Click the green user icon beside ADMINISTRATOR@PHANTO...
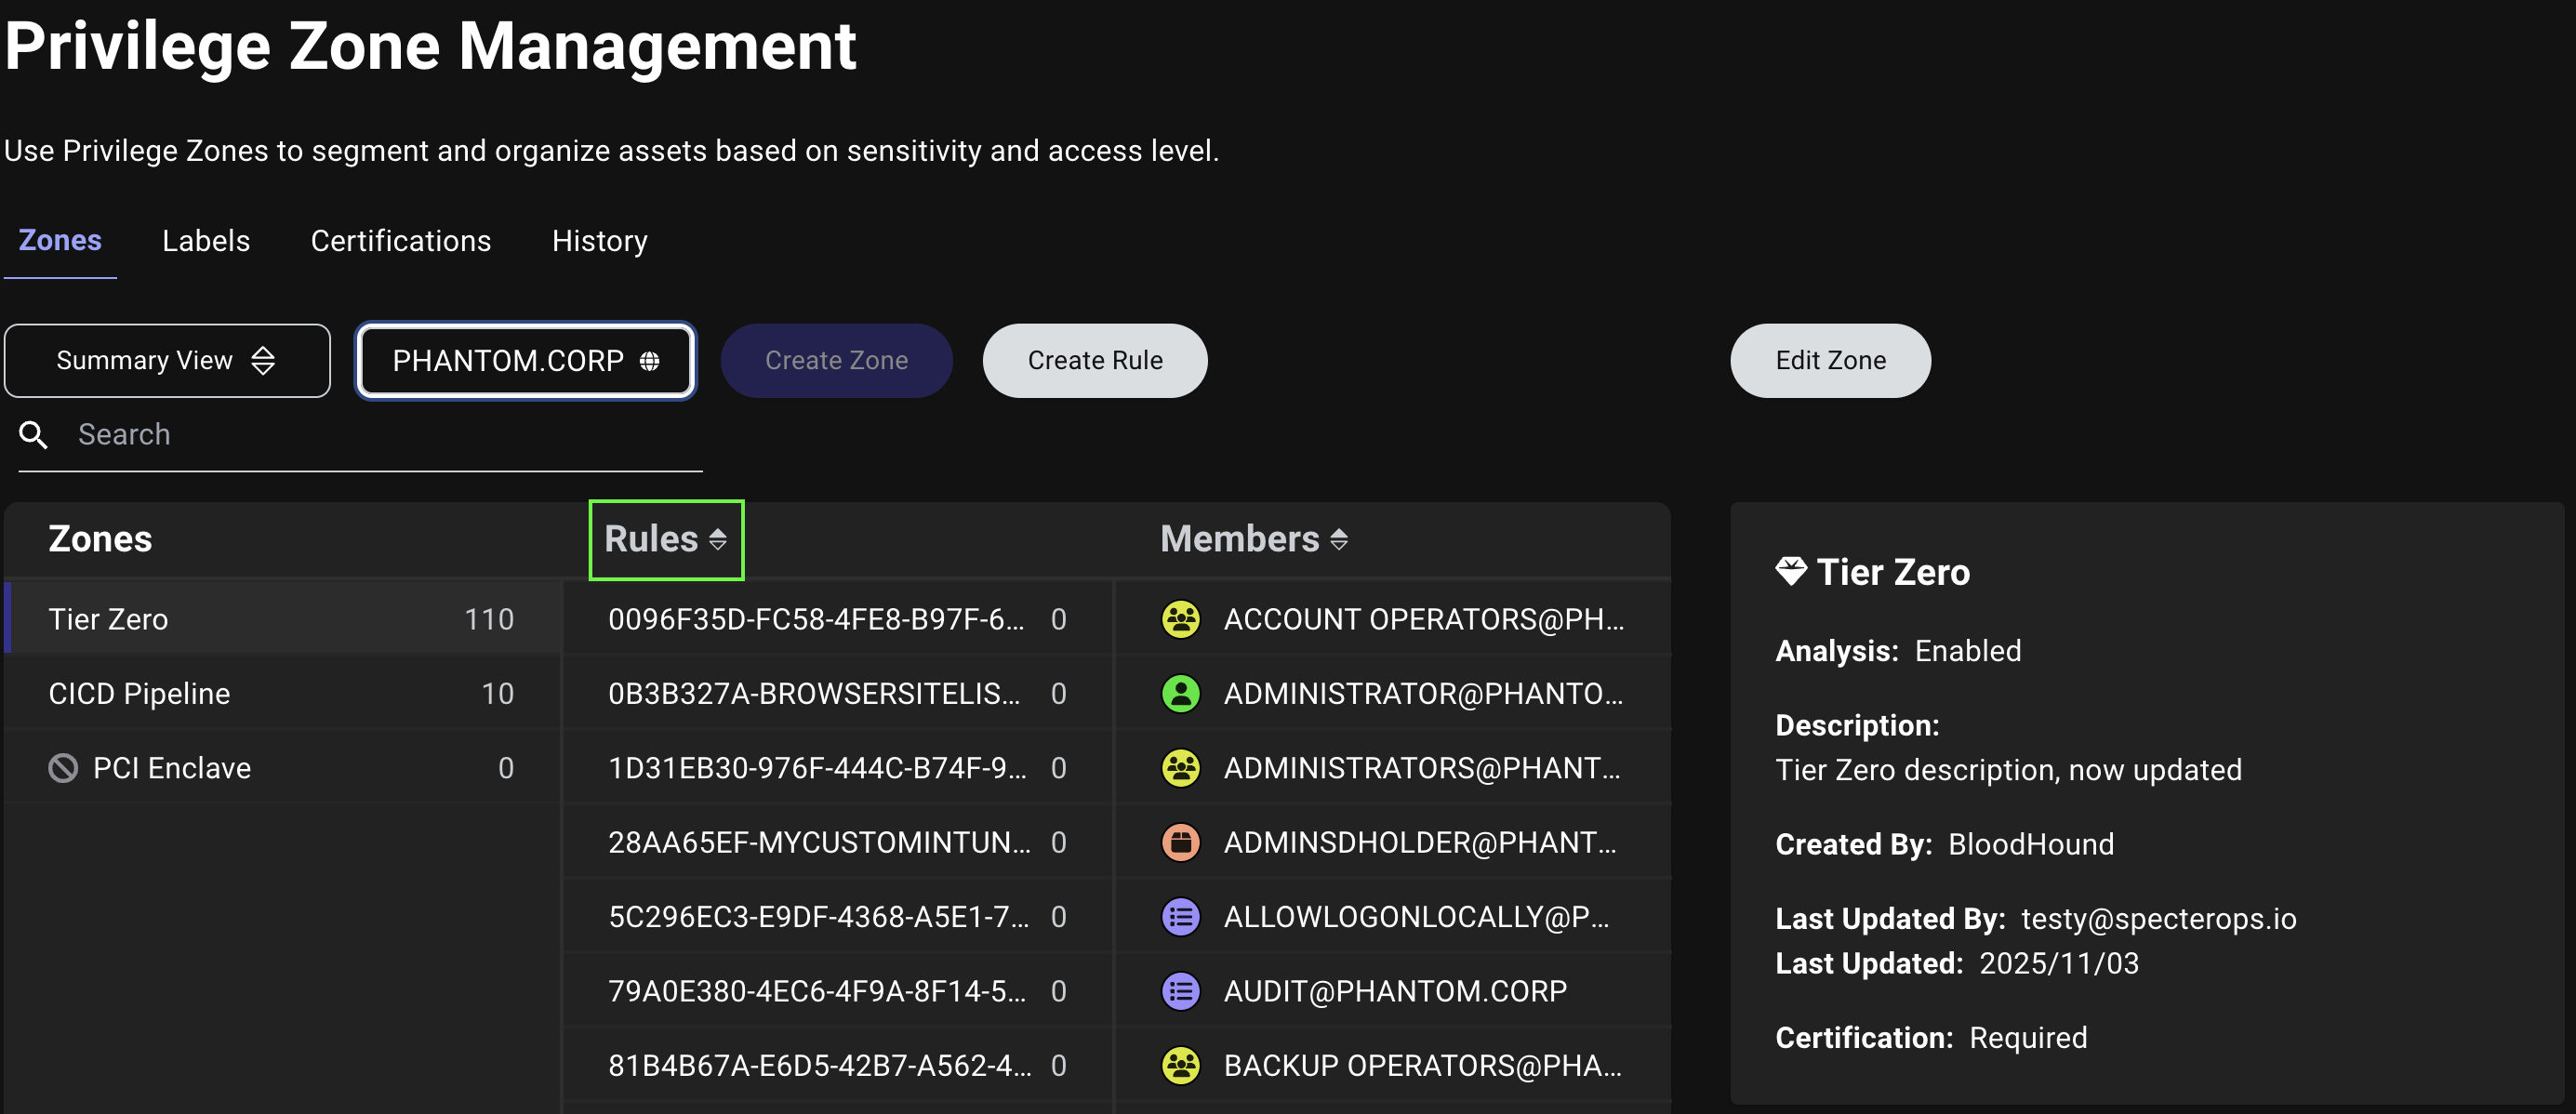This screenshot has width=2576, height=1114. point(1181,692)
